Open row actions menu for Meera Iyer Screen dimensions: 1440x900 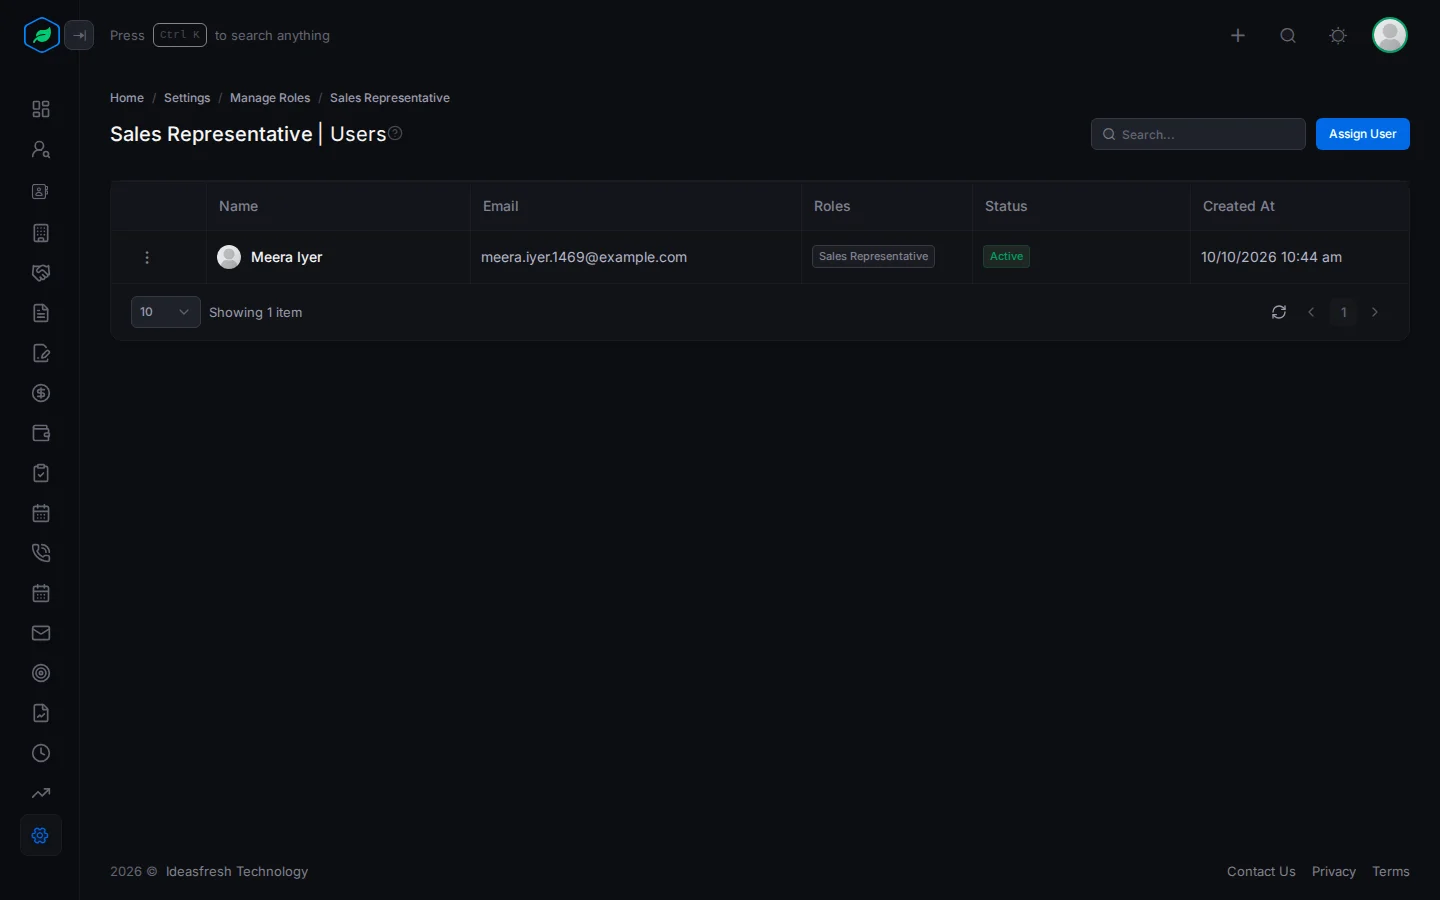click(x=147, y=257)
